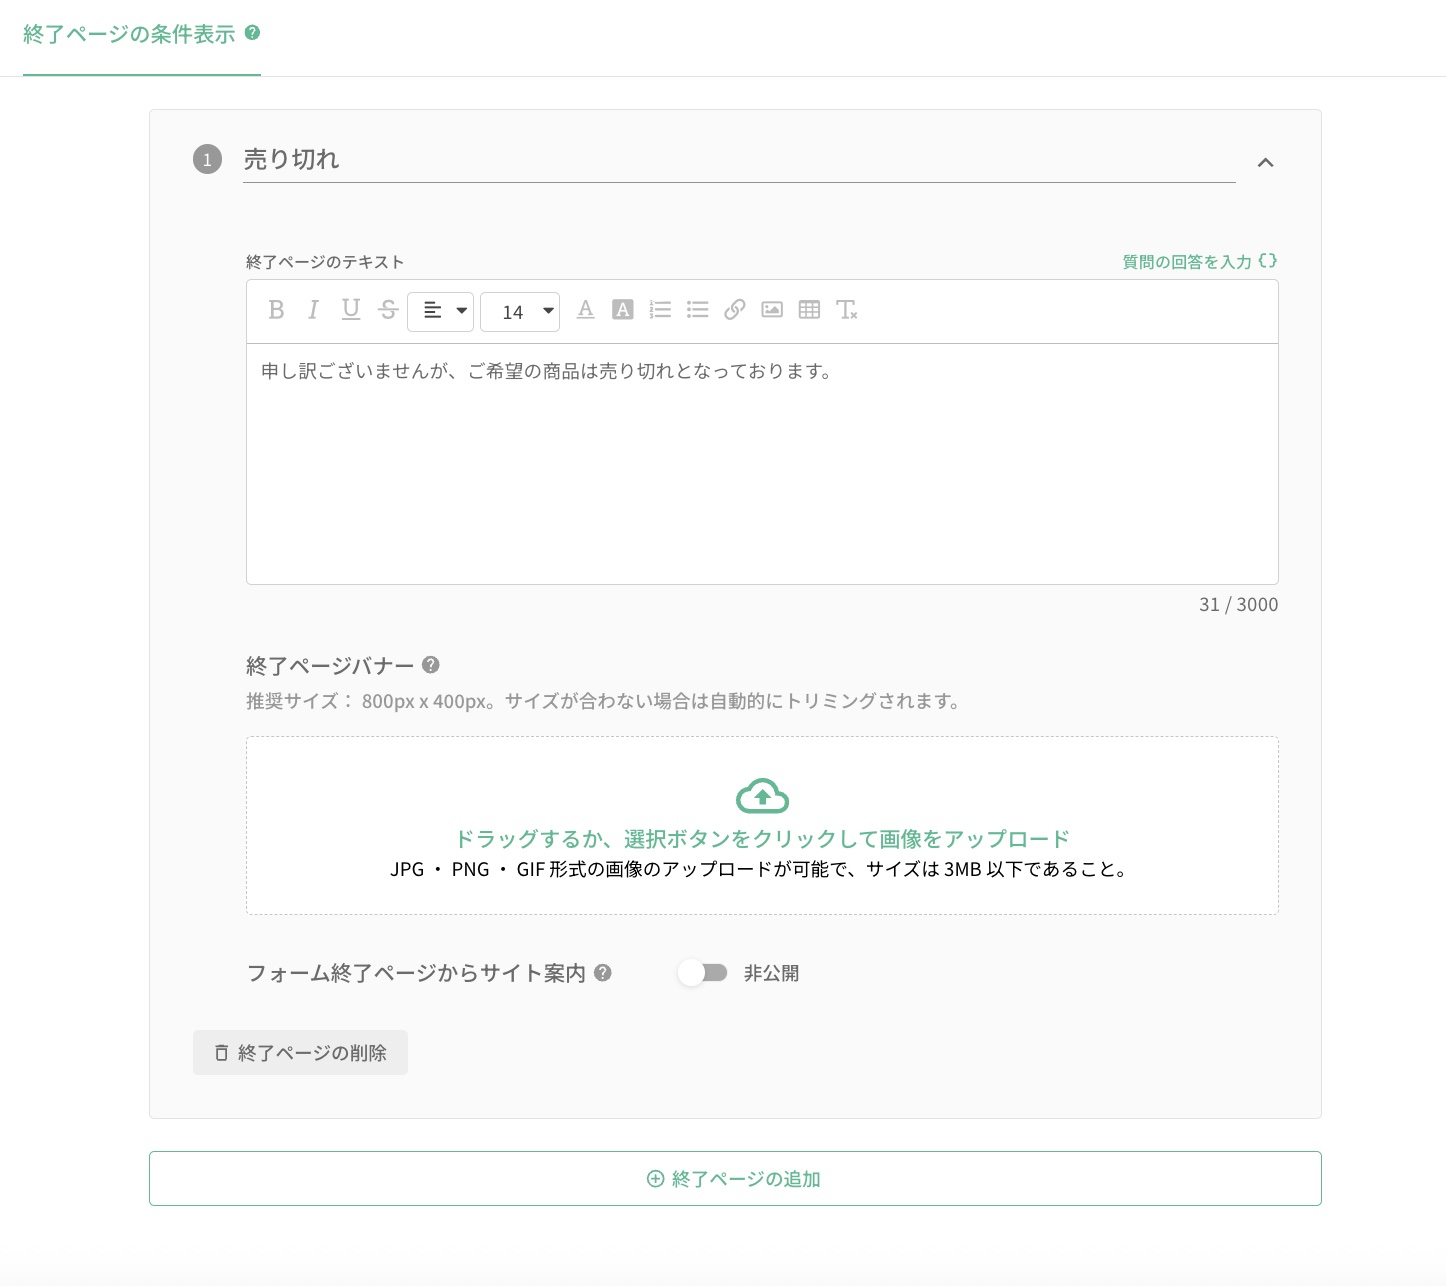Click the 31 / 3000 character count
The height and width of the screenshot is (1286, 1446).
1238,605
